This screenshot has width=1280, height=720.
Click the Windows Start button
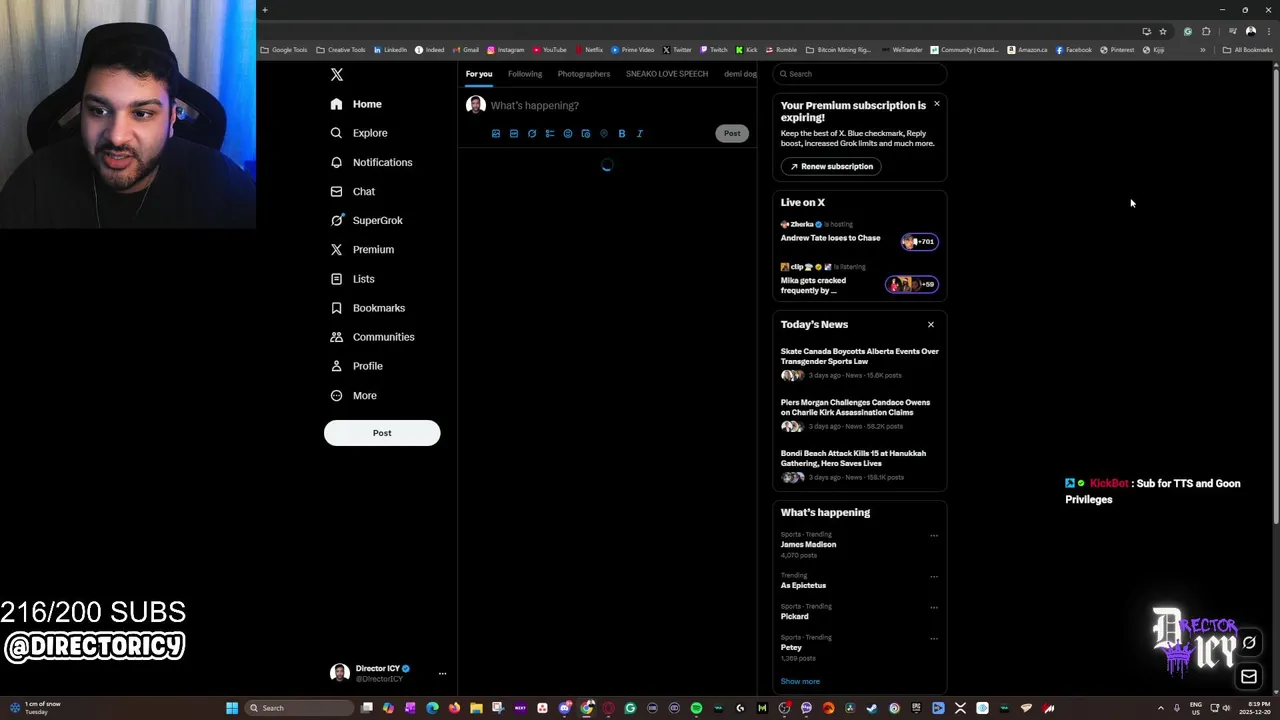click(232, 708)
